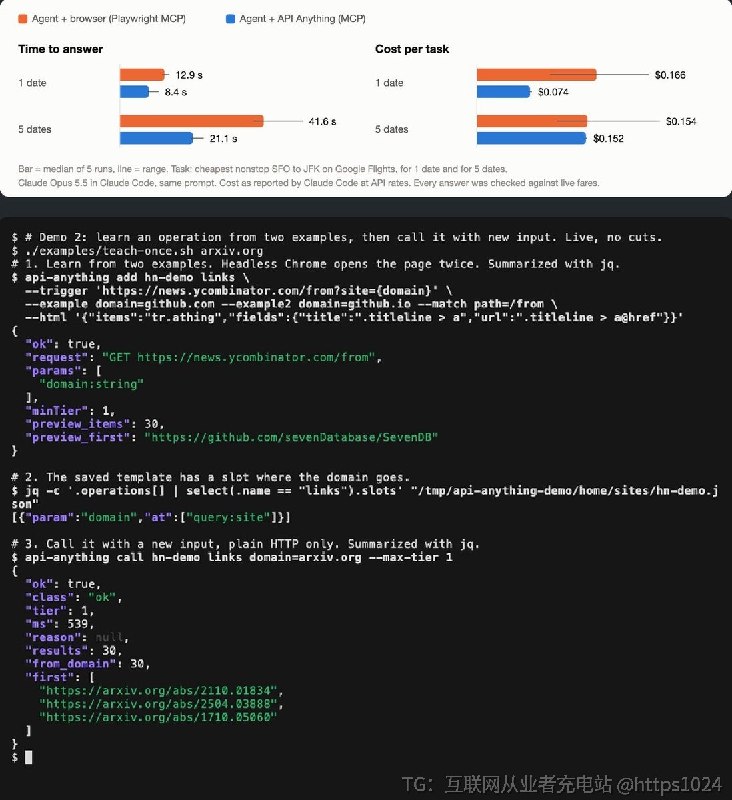This screenshot has width=732, height=800.
Task: Click the terminal cursor at the last prompt
Action: tap(29, 757)
